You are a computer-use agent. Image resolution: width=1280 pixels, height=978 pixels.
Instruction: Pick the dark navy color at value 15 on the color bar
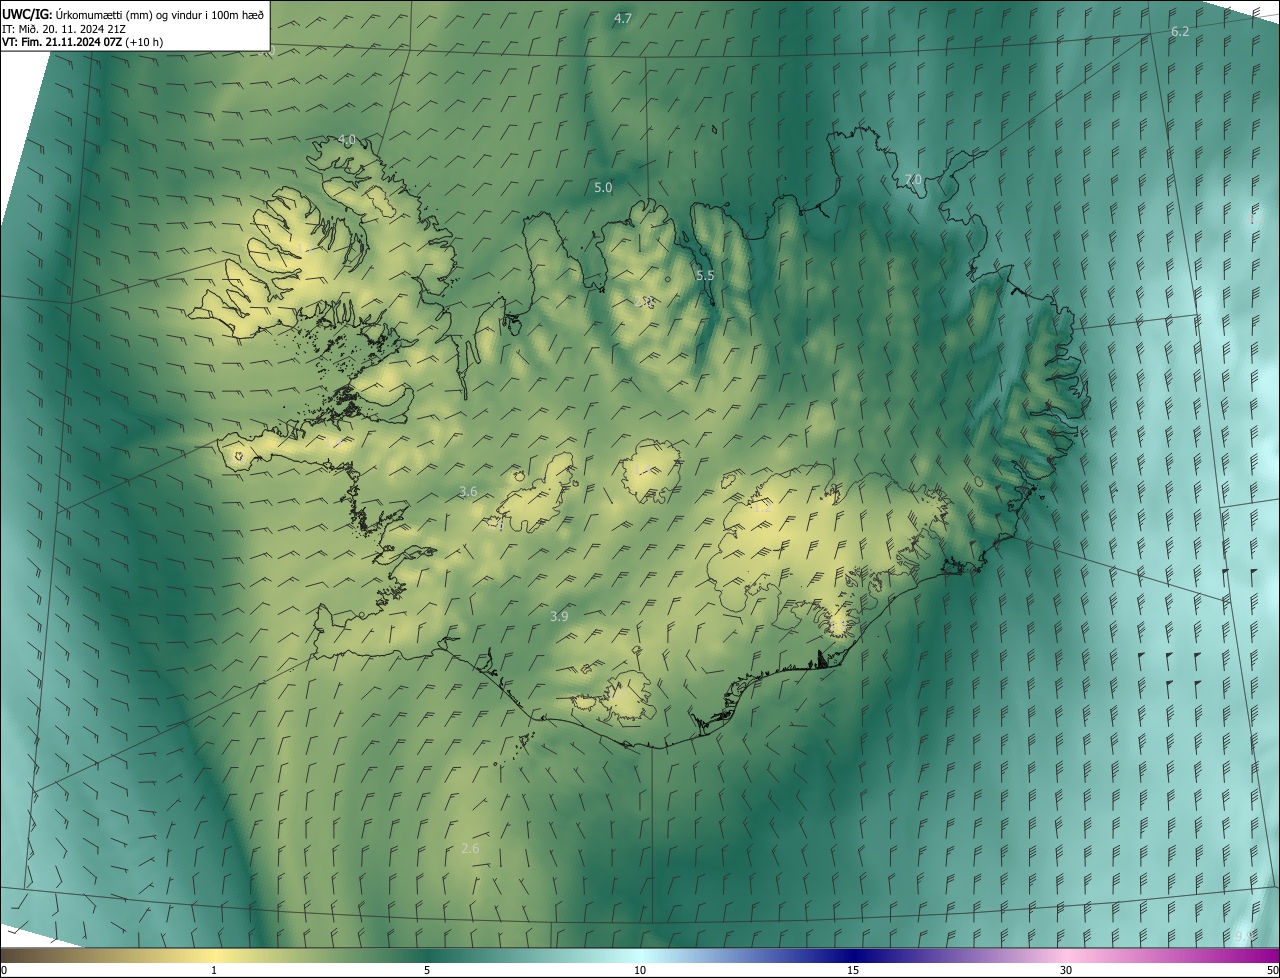(853, 956)
